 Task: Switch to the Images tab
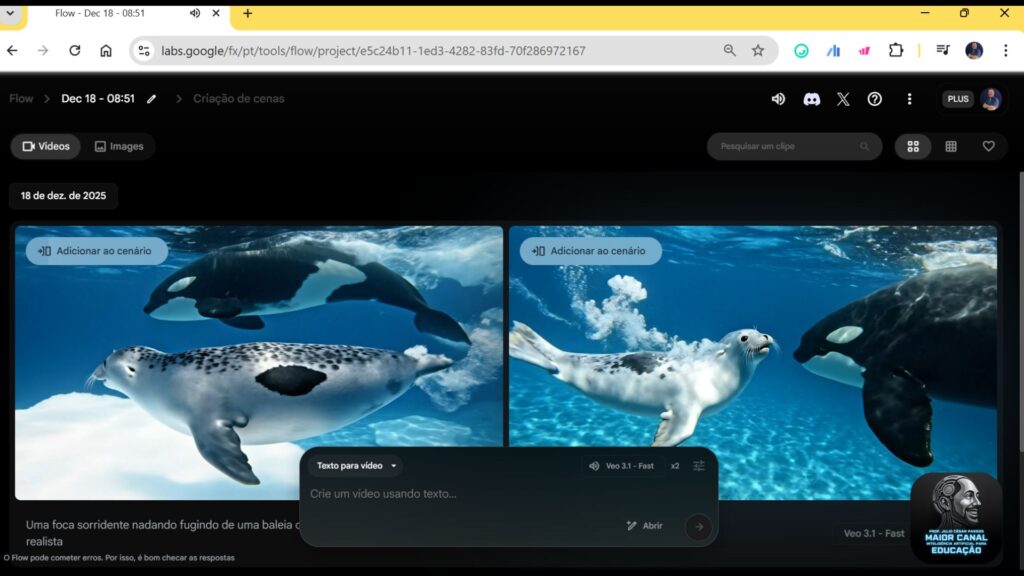(x=119, y=146)
